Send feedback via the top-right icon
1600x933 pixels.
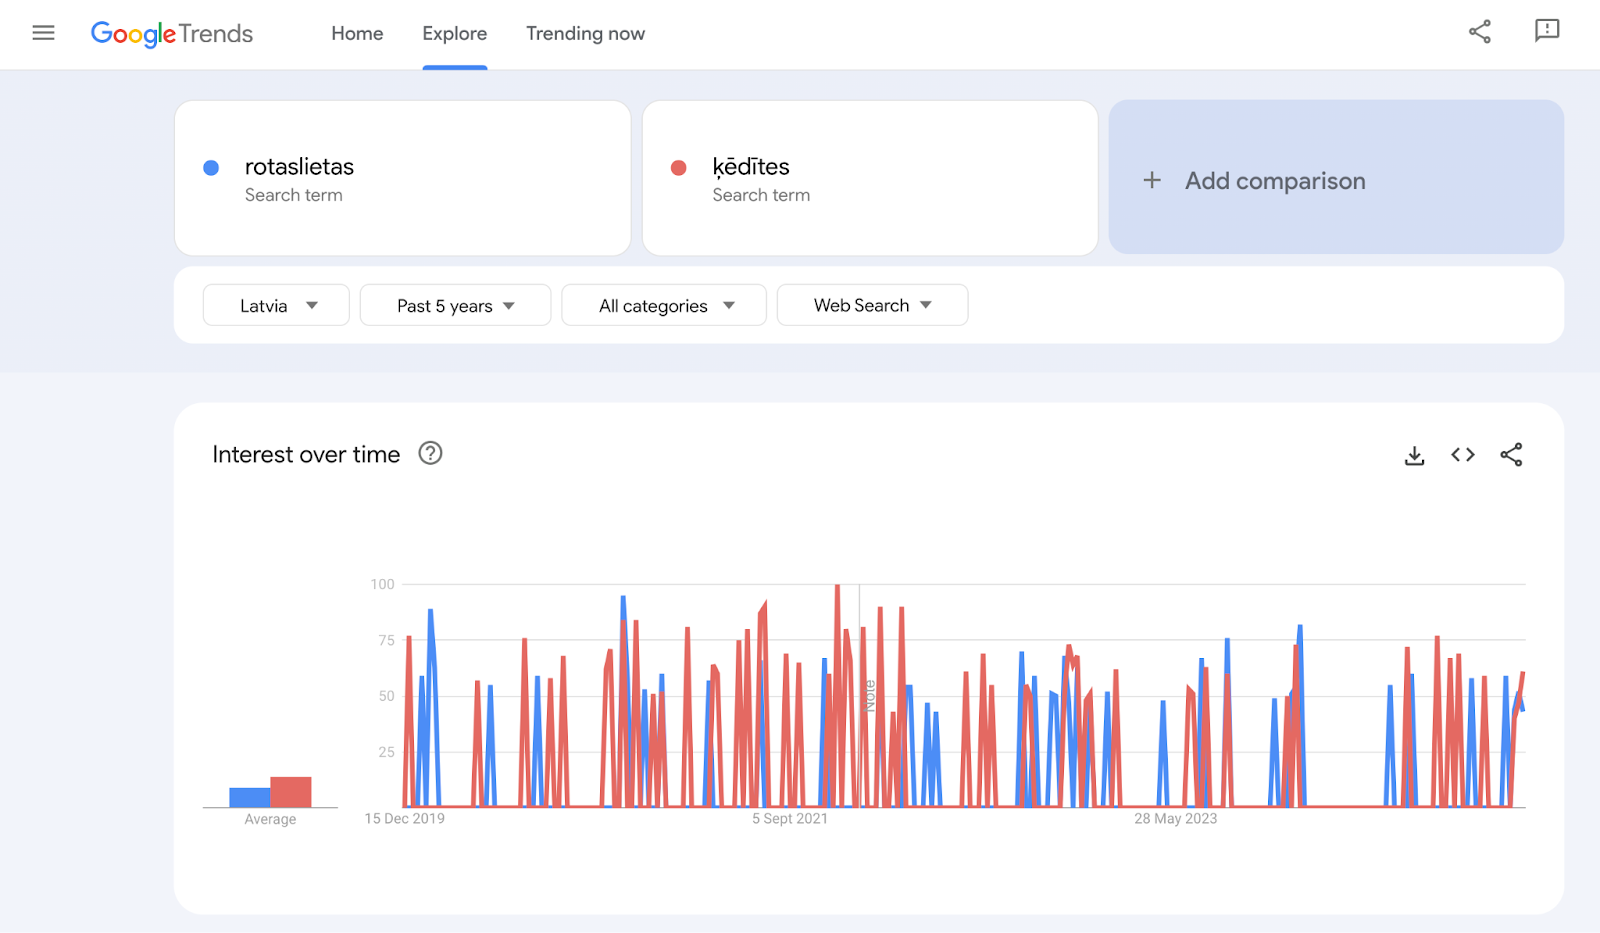pyautogui.click(x=1547, y=31)
